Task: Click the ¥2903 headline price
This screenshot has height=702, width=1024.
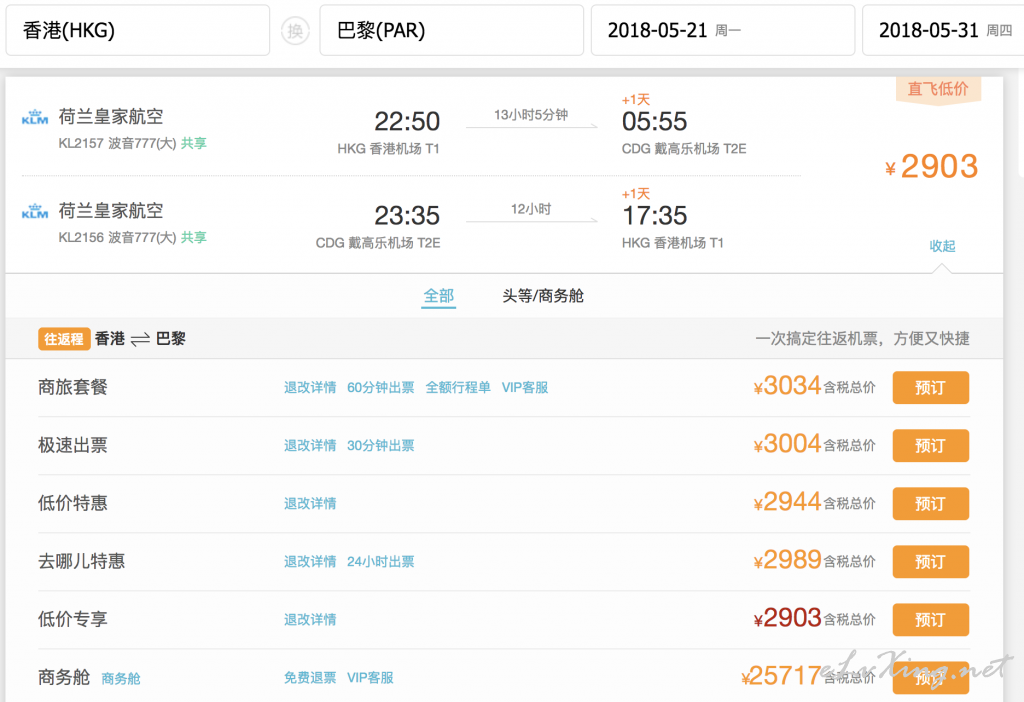Action: [932, 167]
